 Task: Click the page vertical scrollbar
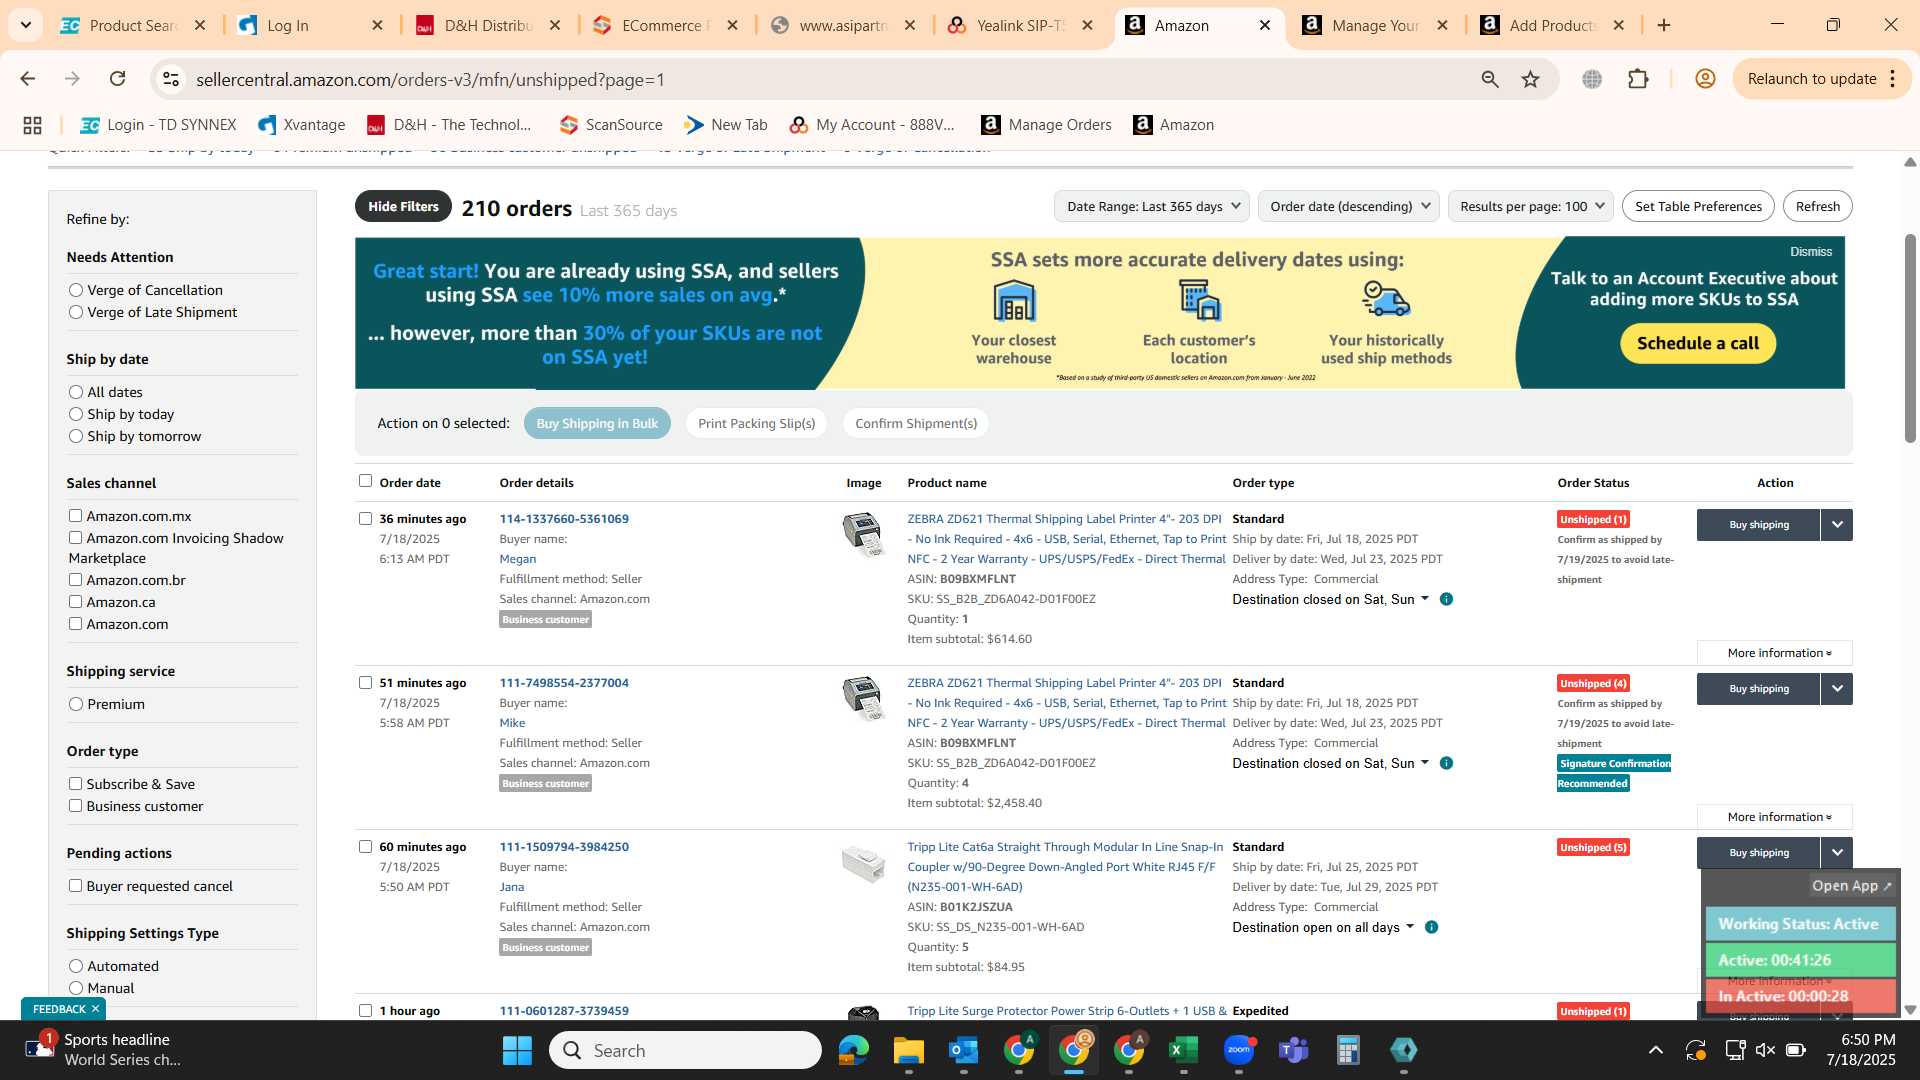point(1910,338)
